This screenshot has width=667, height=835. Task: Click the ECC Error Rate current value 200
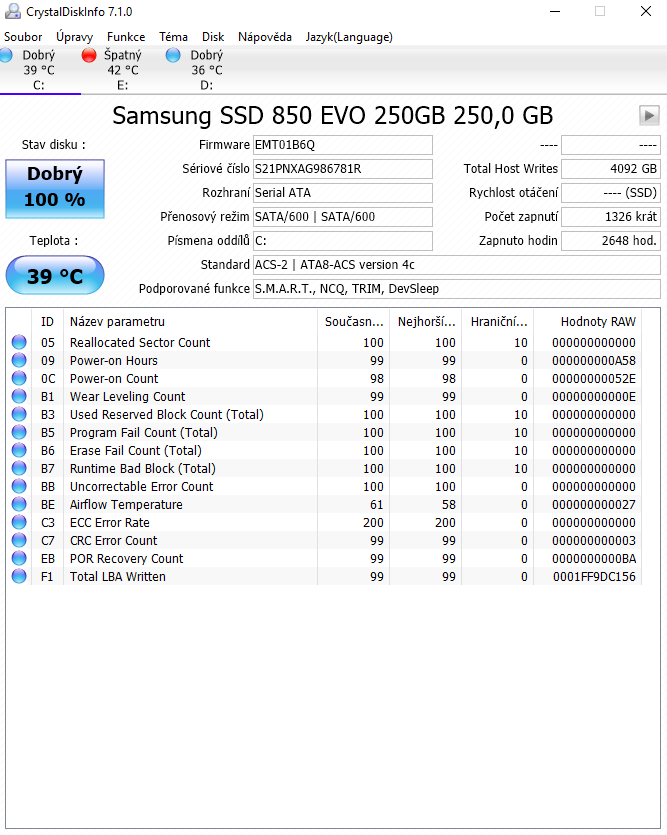click(x=373, y=522)
